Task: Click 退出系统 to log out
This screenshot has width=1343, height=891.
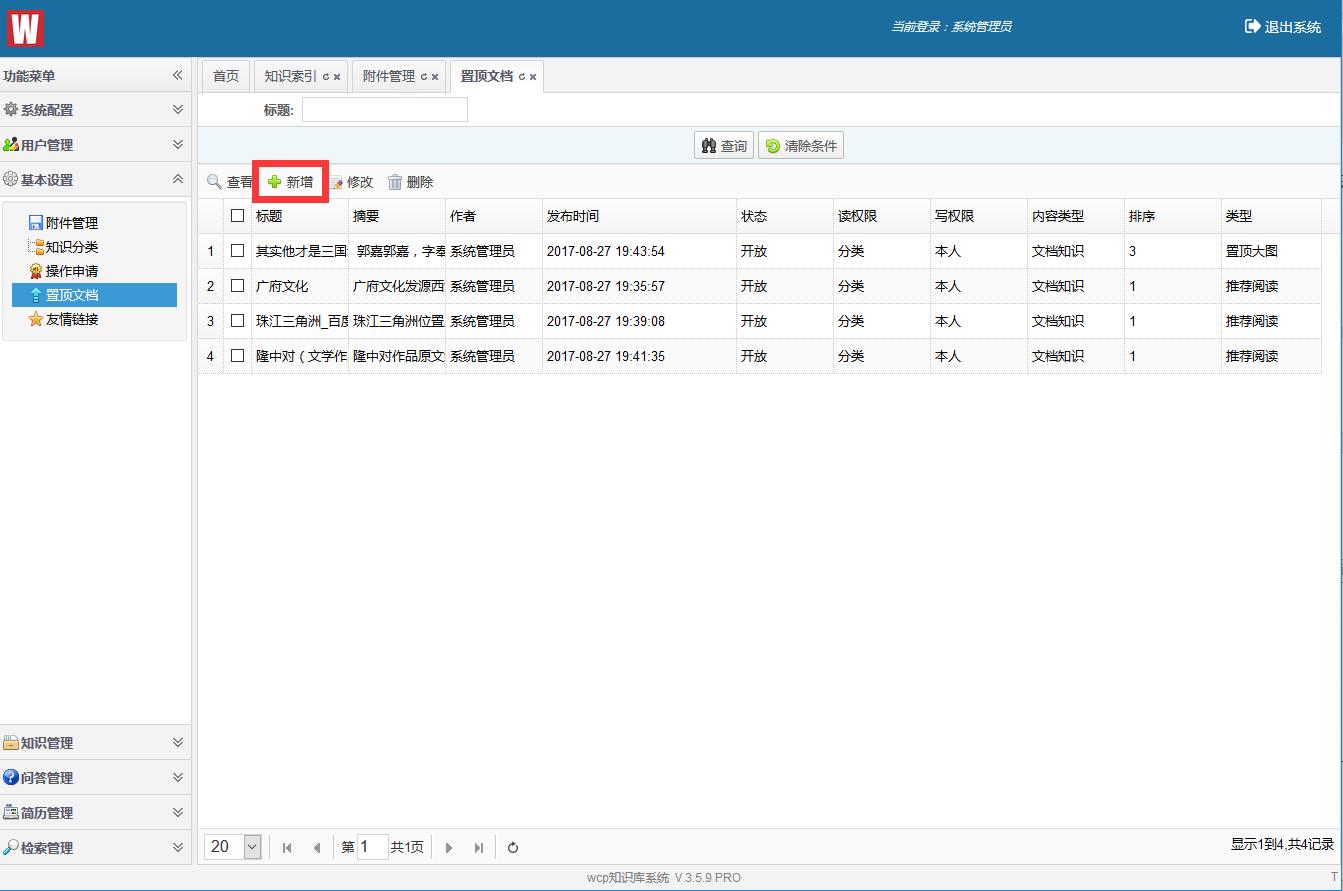Action: pos(1283,27)
